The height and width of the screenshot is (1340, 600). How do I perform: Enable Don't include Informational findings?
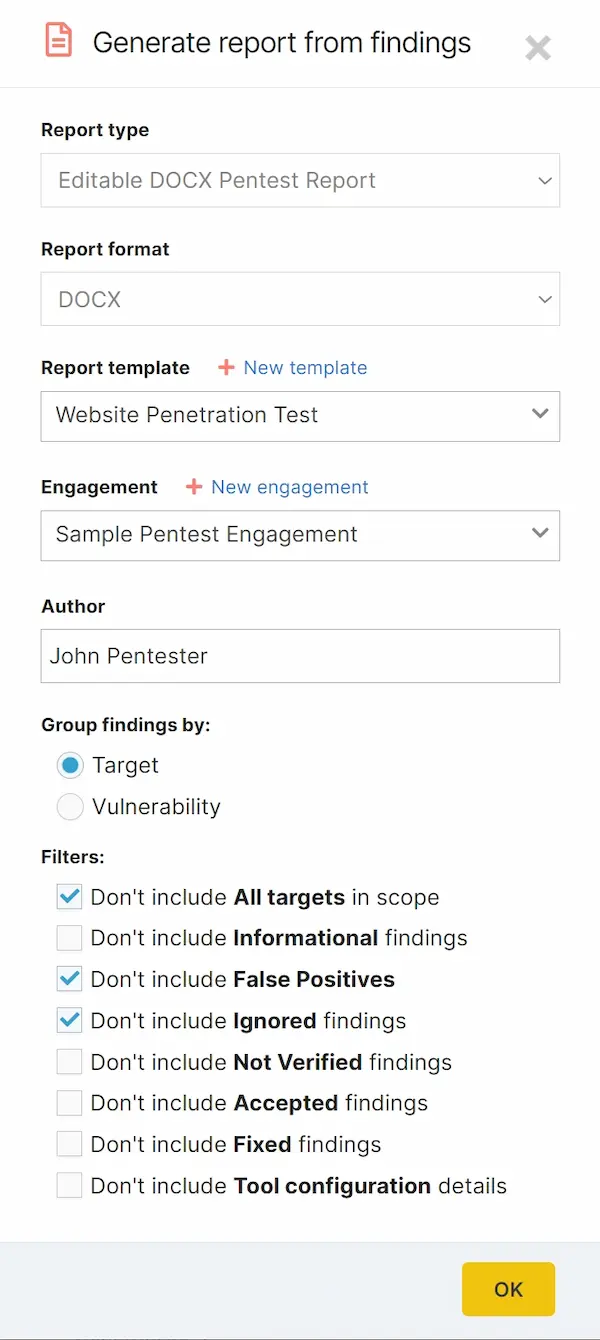click(69, 937)
